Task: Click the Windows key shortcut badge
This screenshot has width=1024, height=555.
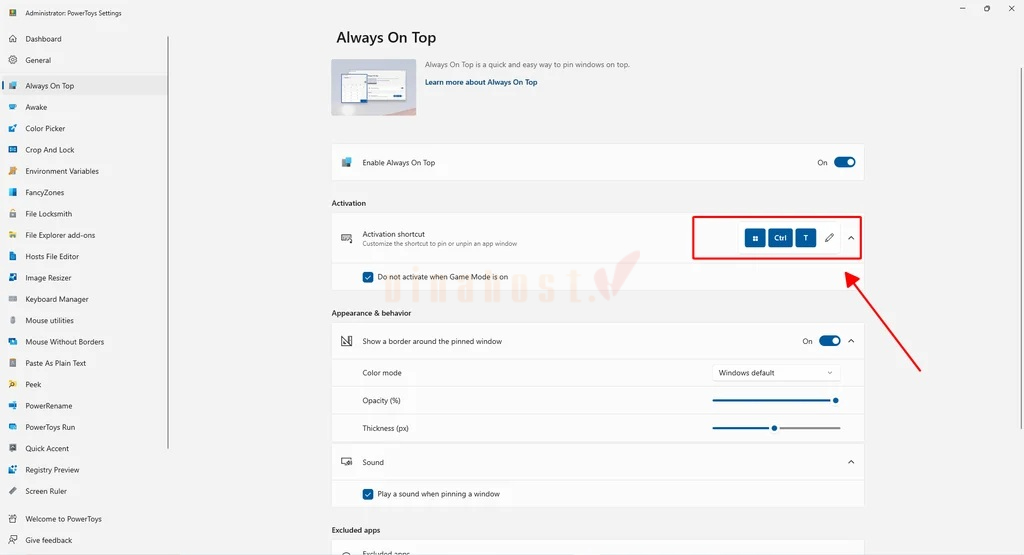Action: point(755,238)
